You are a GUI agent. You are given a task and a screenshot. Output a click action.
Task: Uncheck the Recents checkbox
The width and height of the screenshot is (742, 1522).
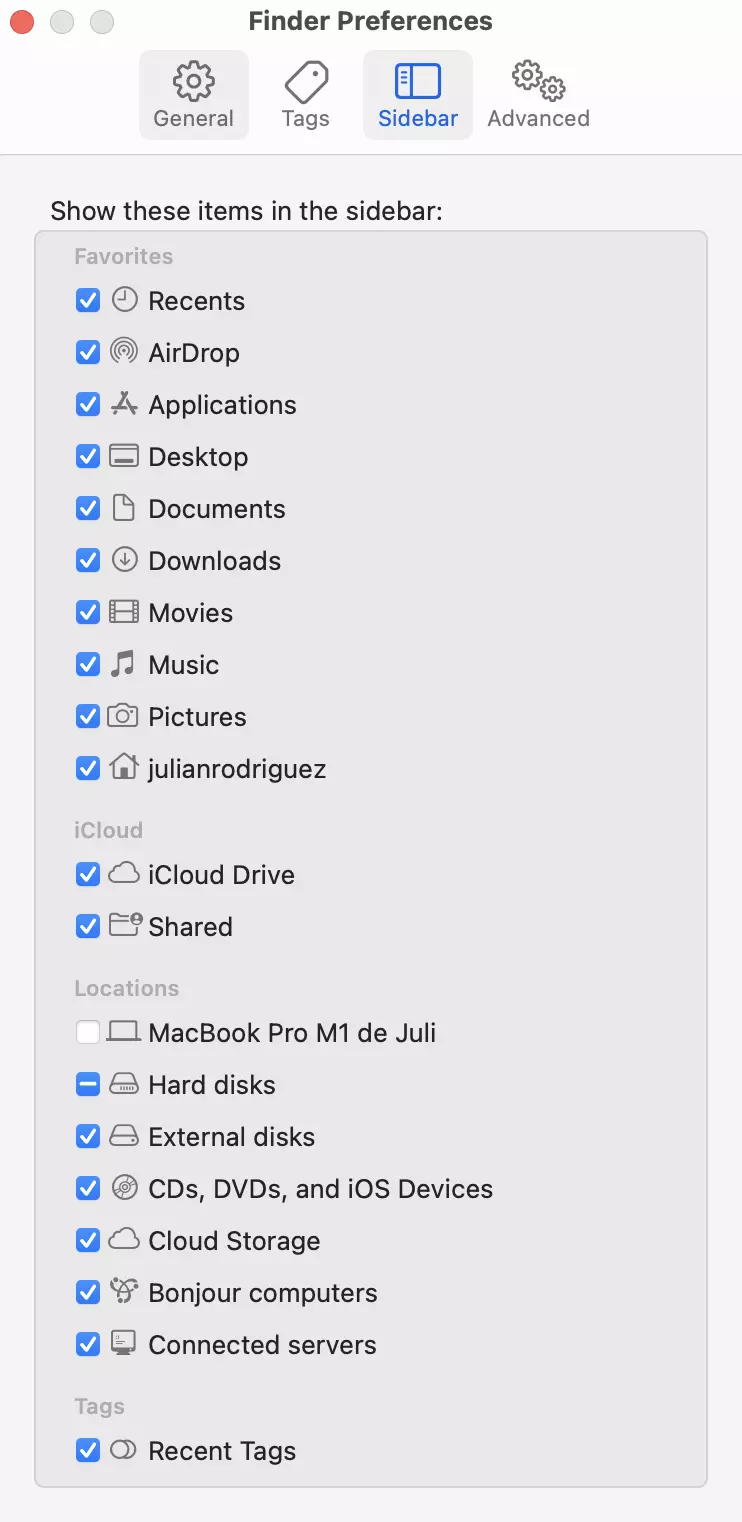pyautogui.click(x=88, y=301)
